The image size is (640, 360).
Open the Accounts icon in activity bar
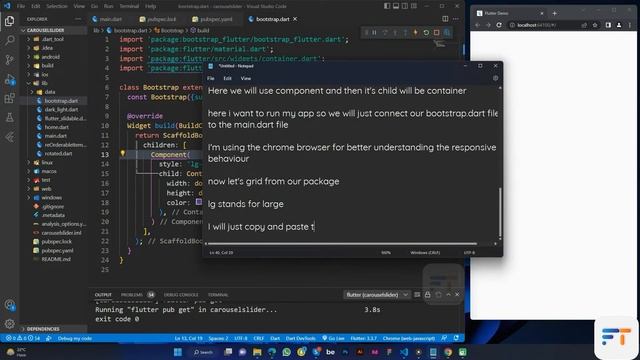pos(9,305)
